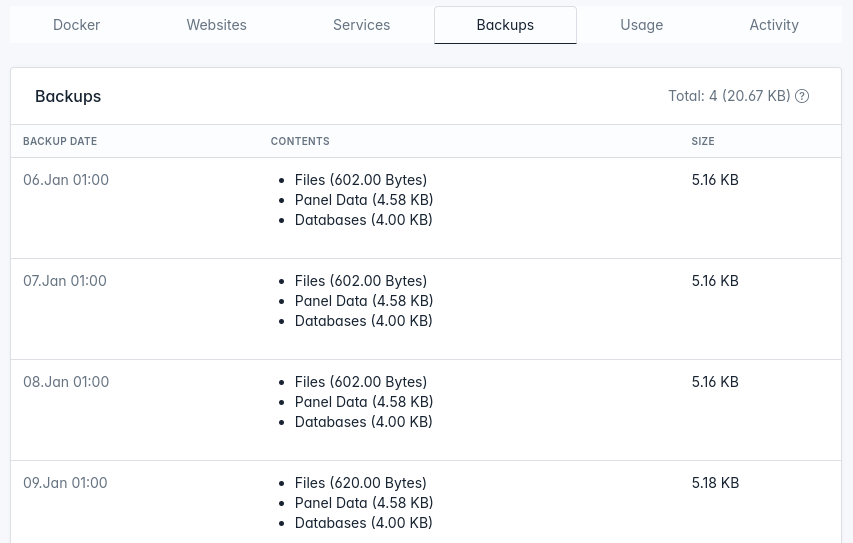Click the 5.16 KB size of 08.Jan backup

point(715,382)
